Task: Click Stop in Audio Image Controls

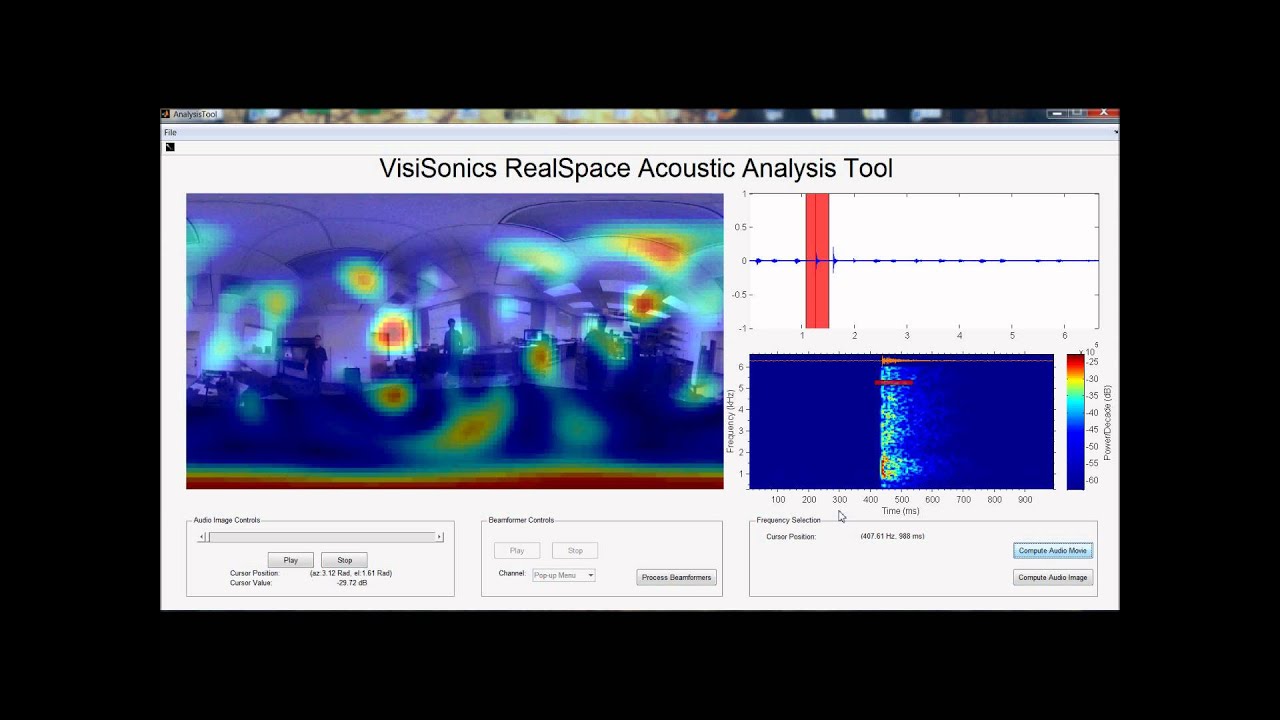Action: coord(344,560)
